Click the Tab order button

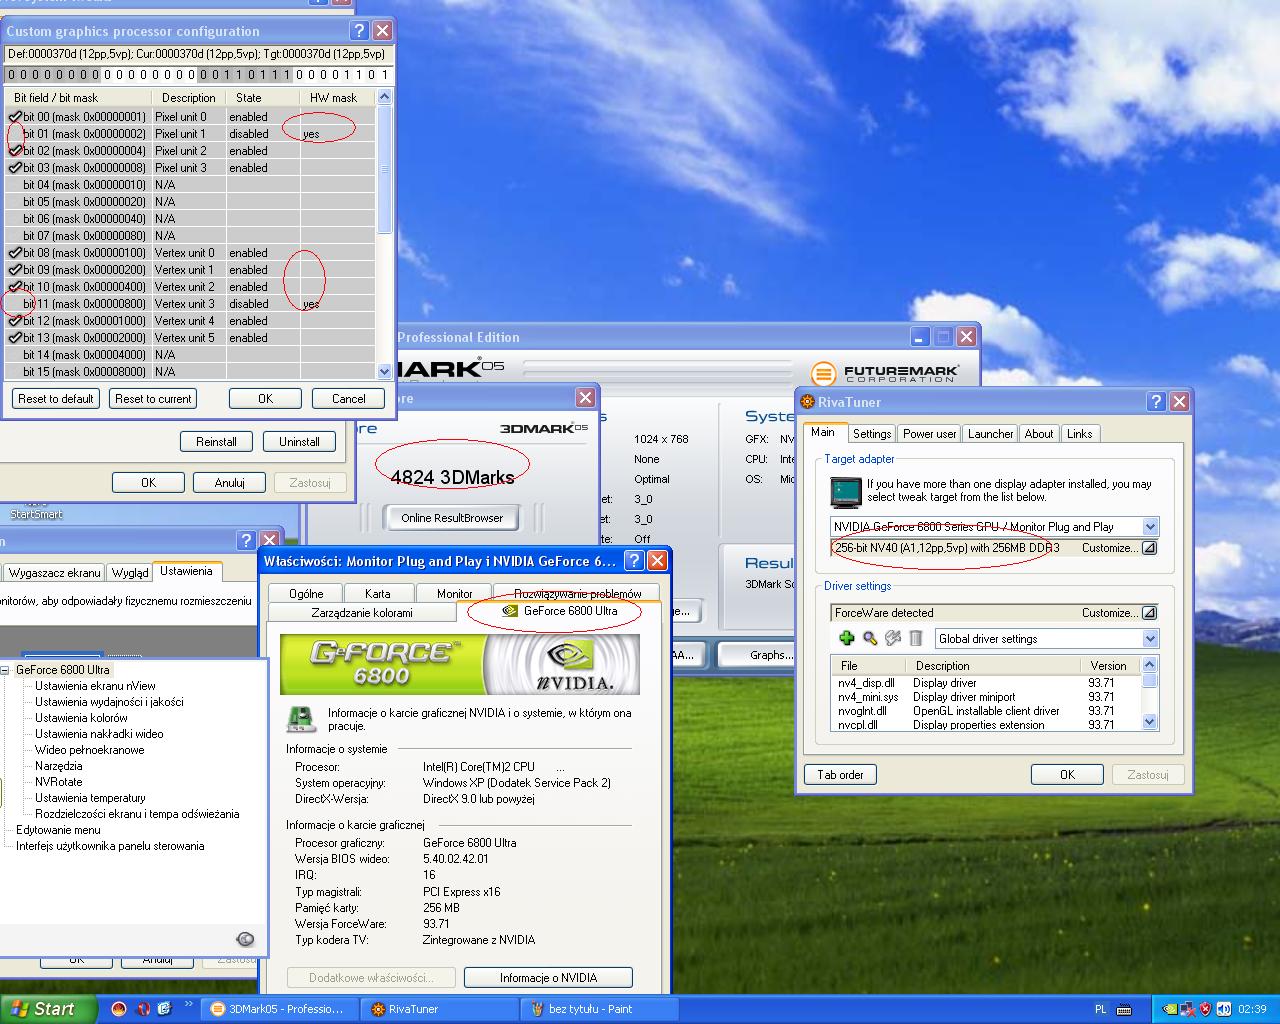point(840,775)
